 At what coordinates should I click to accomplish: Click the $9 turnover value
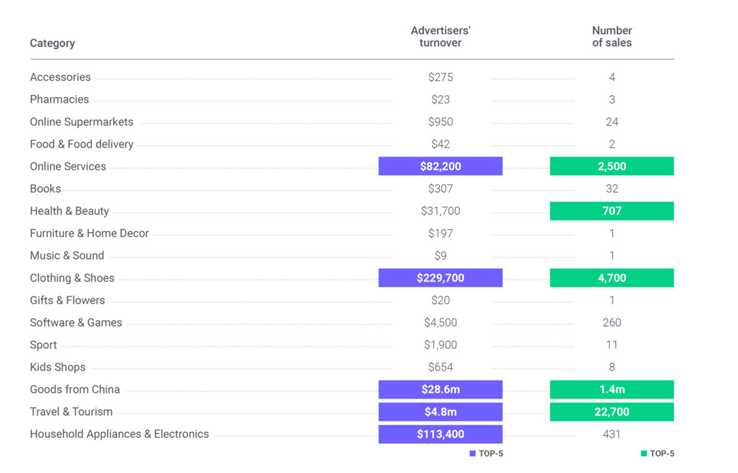pyautogui.click(x=441, y=256)
